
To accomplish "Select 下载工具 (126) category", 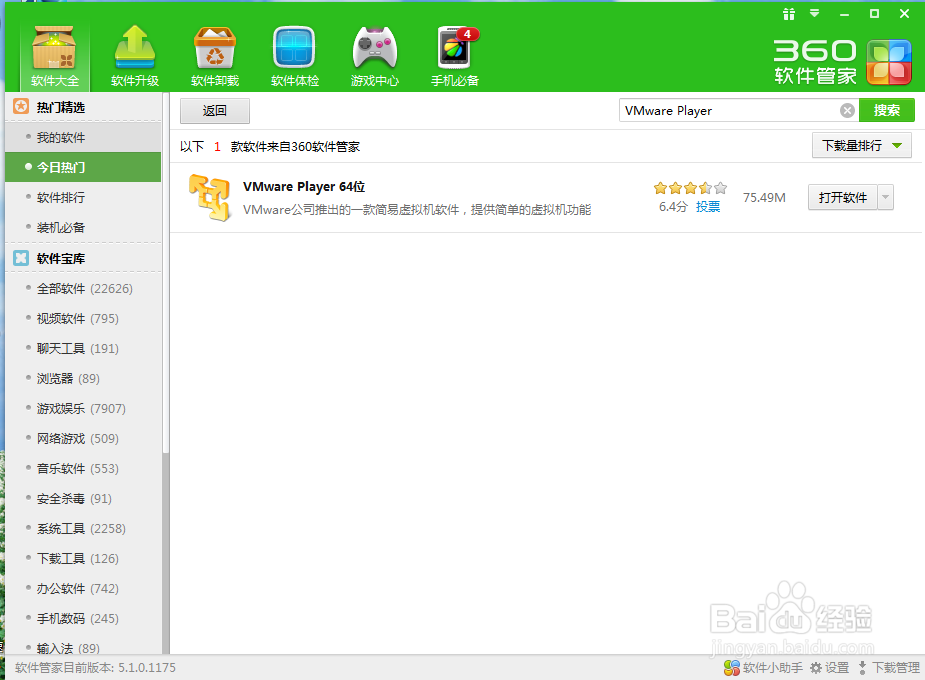I will [x=83, y=559].
